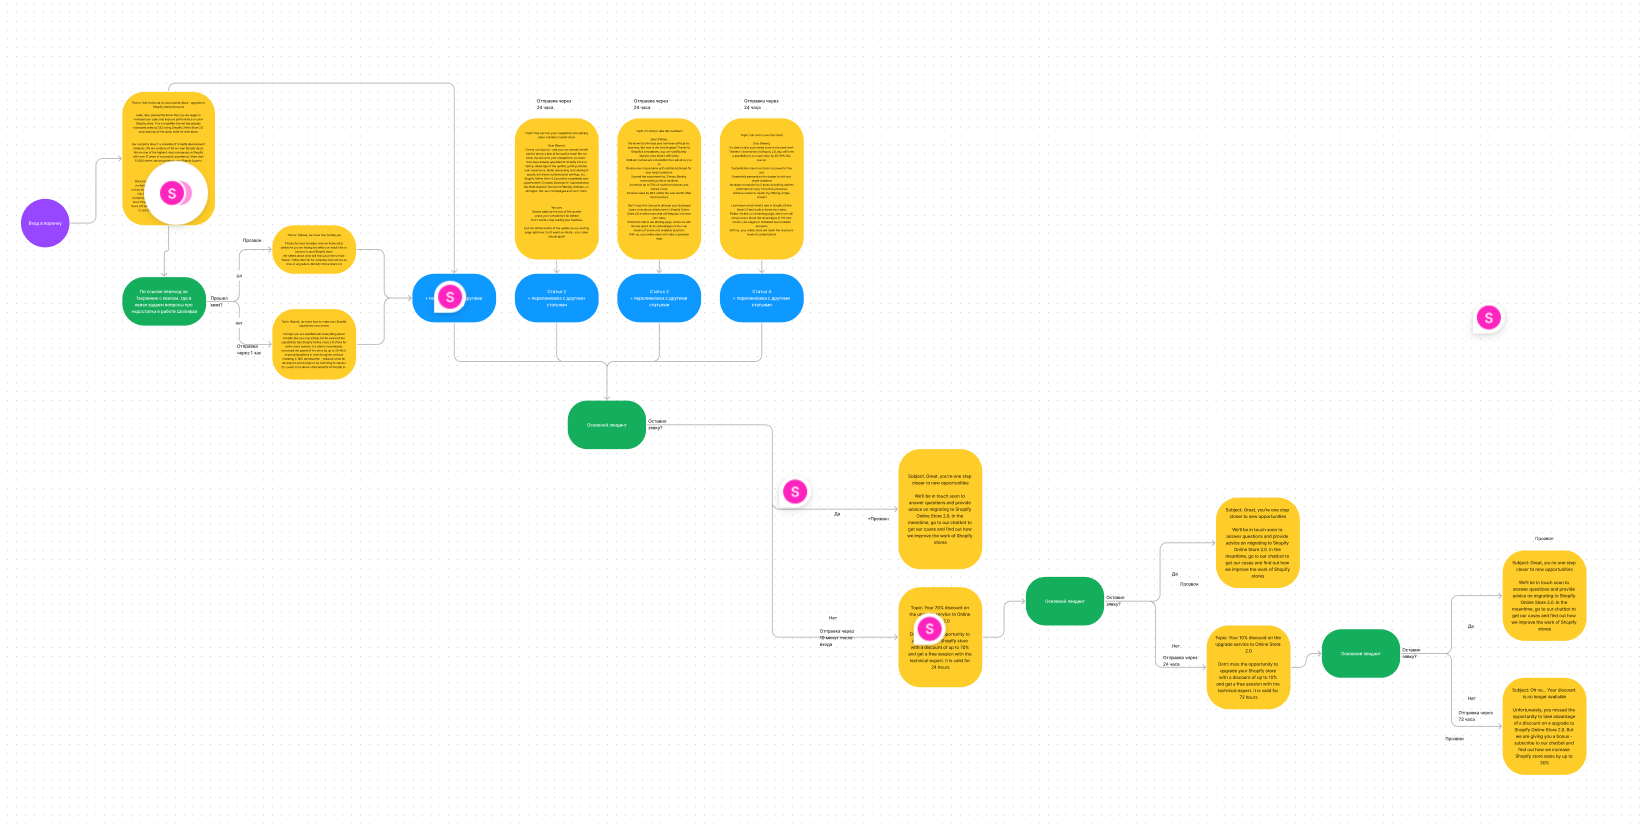Select the purple "Вход в воронку" start node
This screenshot has width=1640, height=826.
tap(45, 223)
